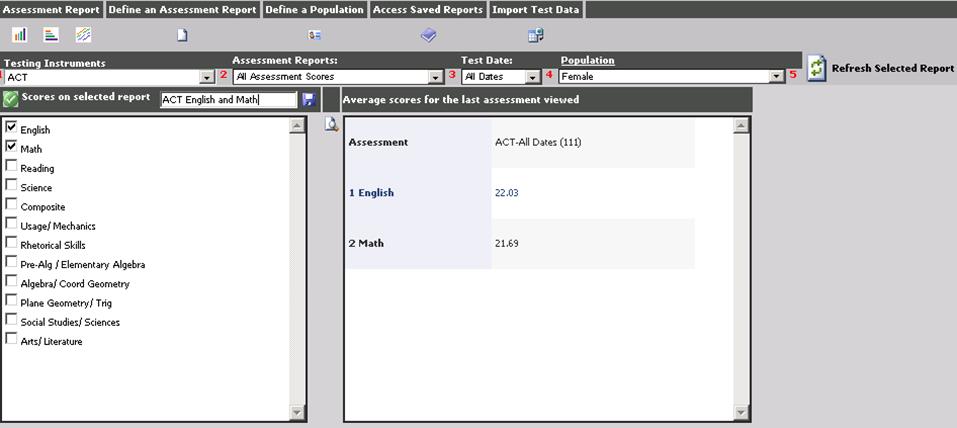Tick Pre-Alg / Elementary Algebra checkbox

click(x=11, y=262)
